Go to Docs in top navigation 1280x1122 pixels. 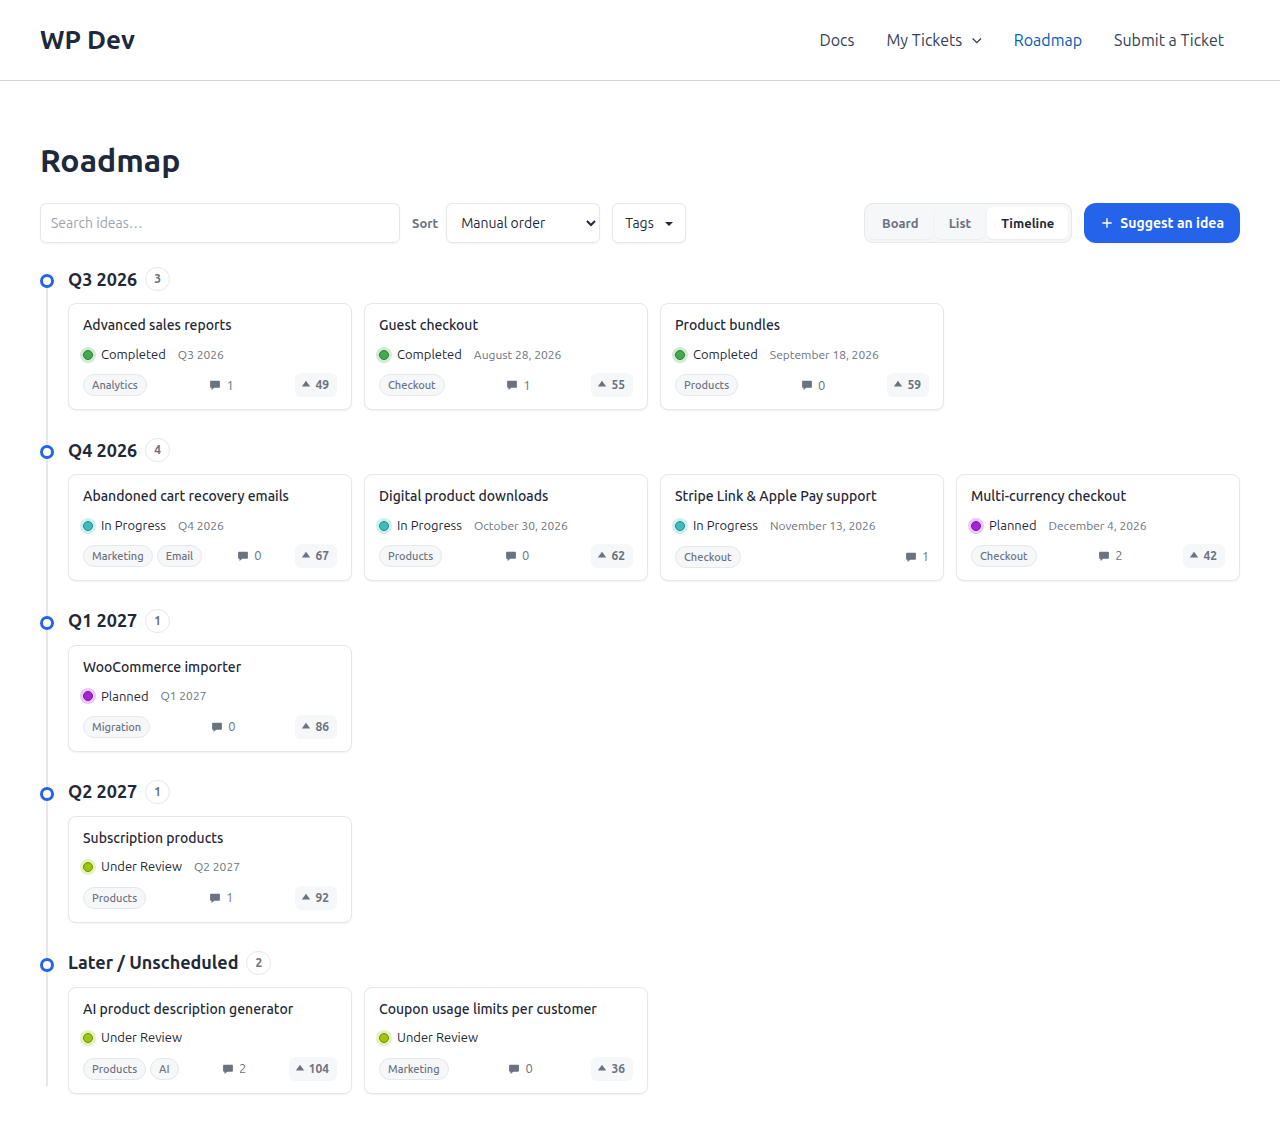click(837, 40)
